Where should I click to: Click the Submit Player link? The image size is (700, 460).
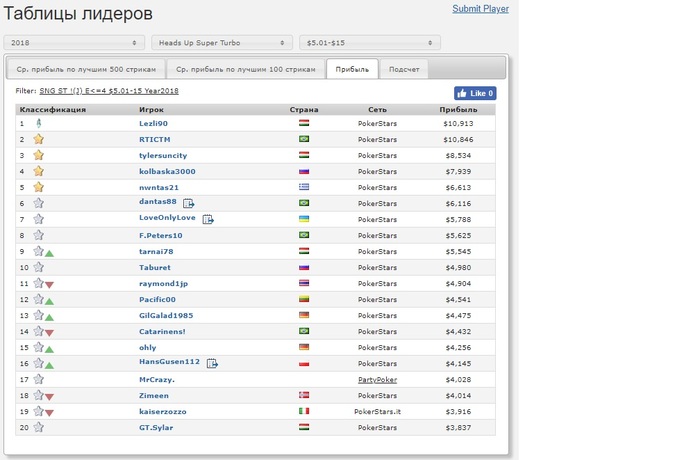pyautogui.click(x=480, y=8)
